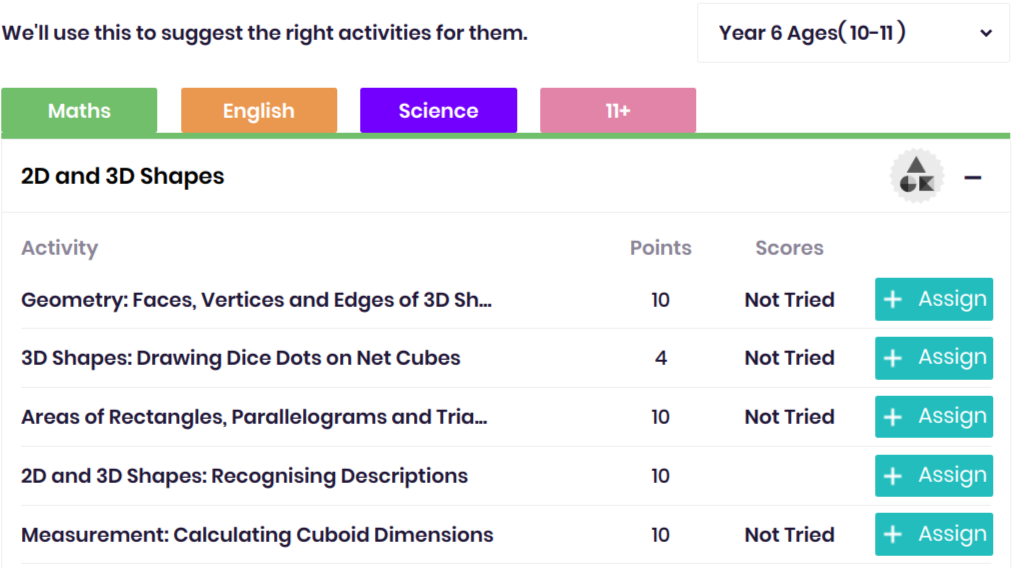Viewport: 1031px width, 568px height.
Task: Open the Year 6 Ages(10-11) dropdown
Action: [x=853, y=33]
